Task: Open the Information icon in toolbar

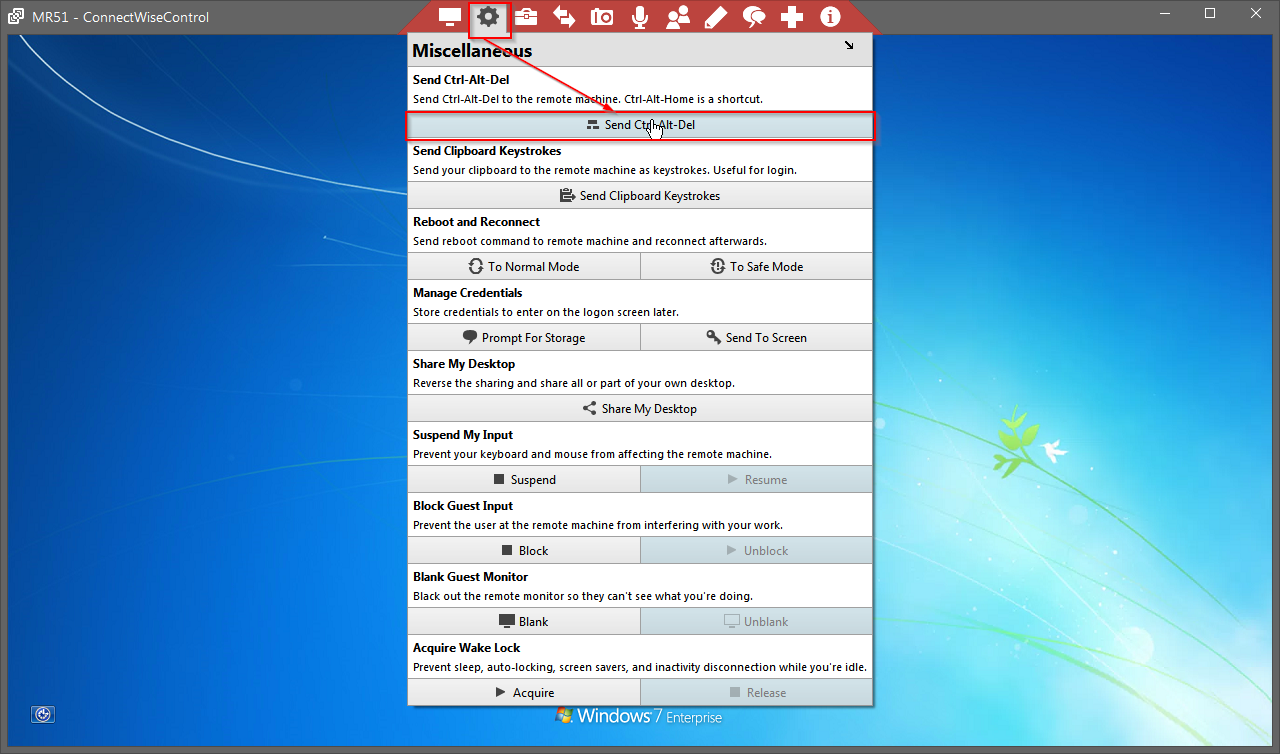Action: [830, 17]
